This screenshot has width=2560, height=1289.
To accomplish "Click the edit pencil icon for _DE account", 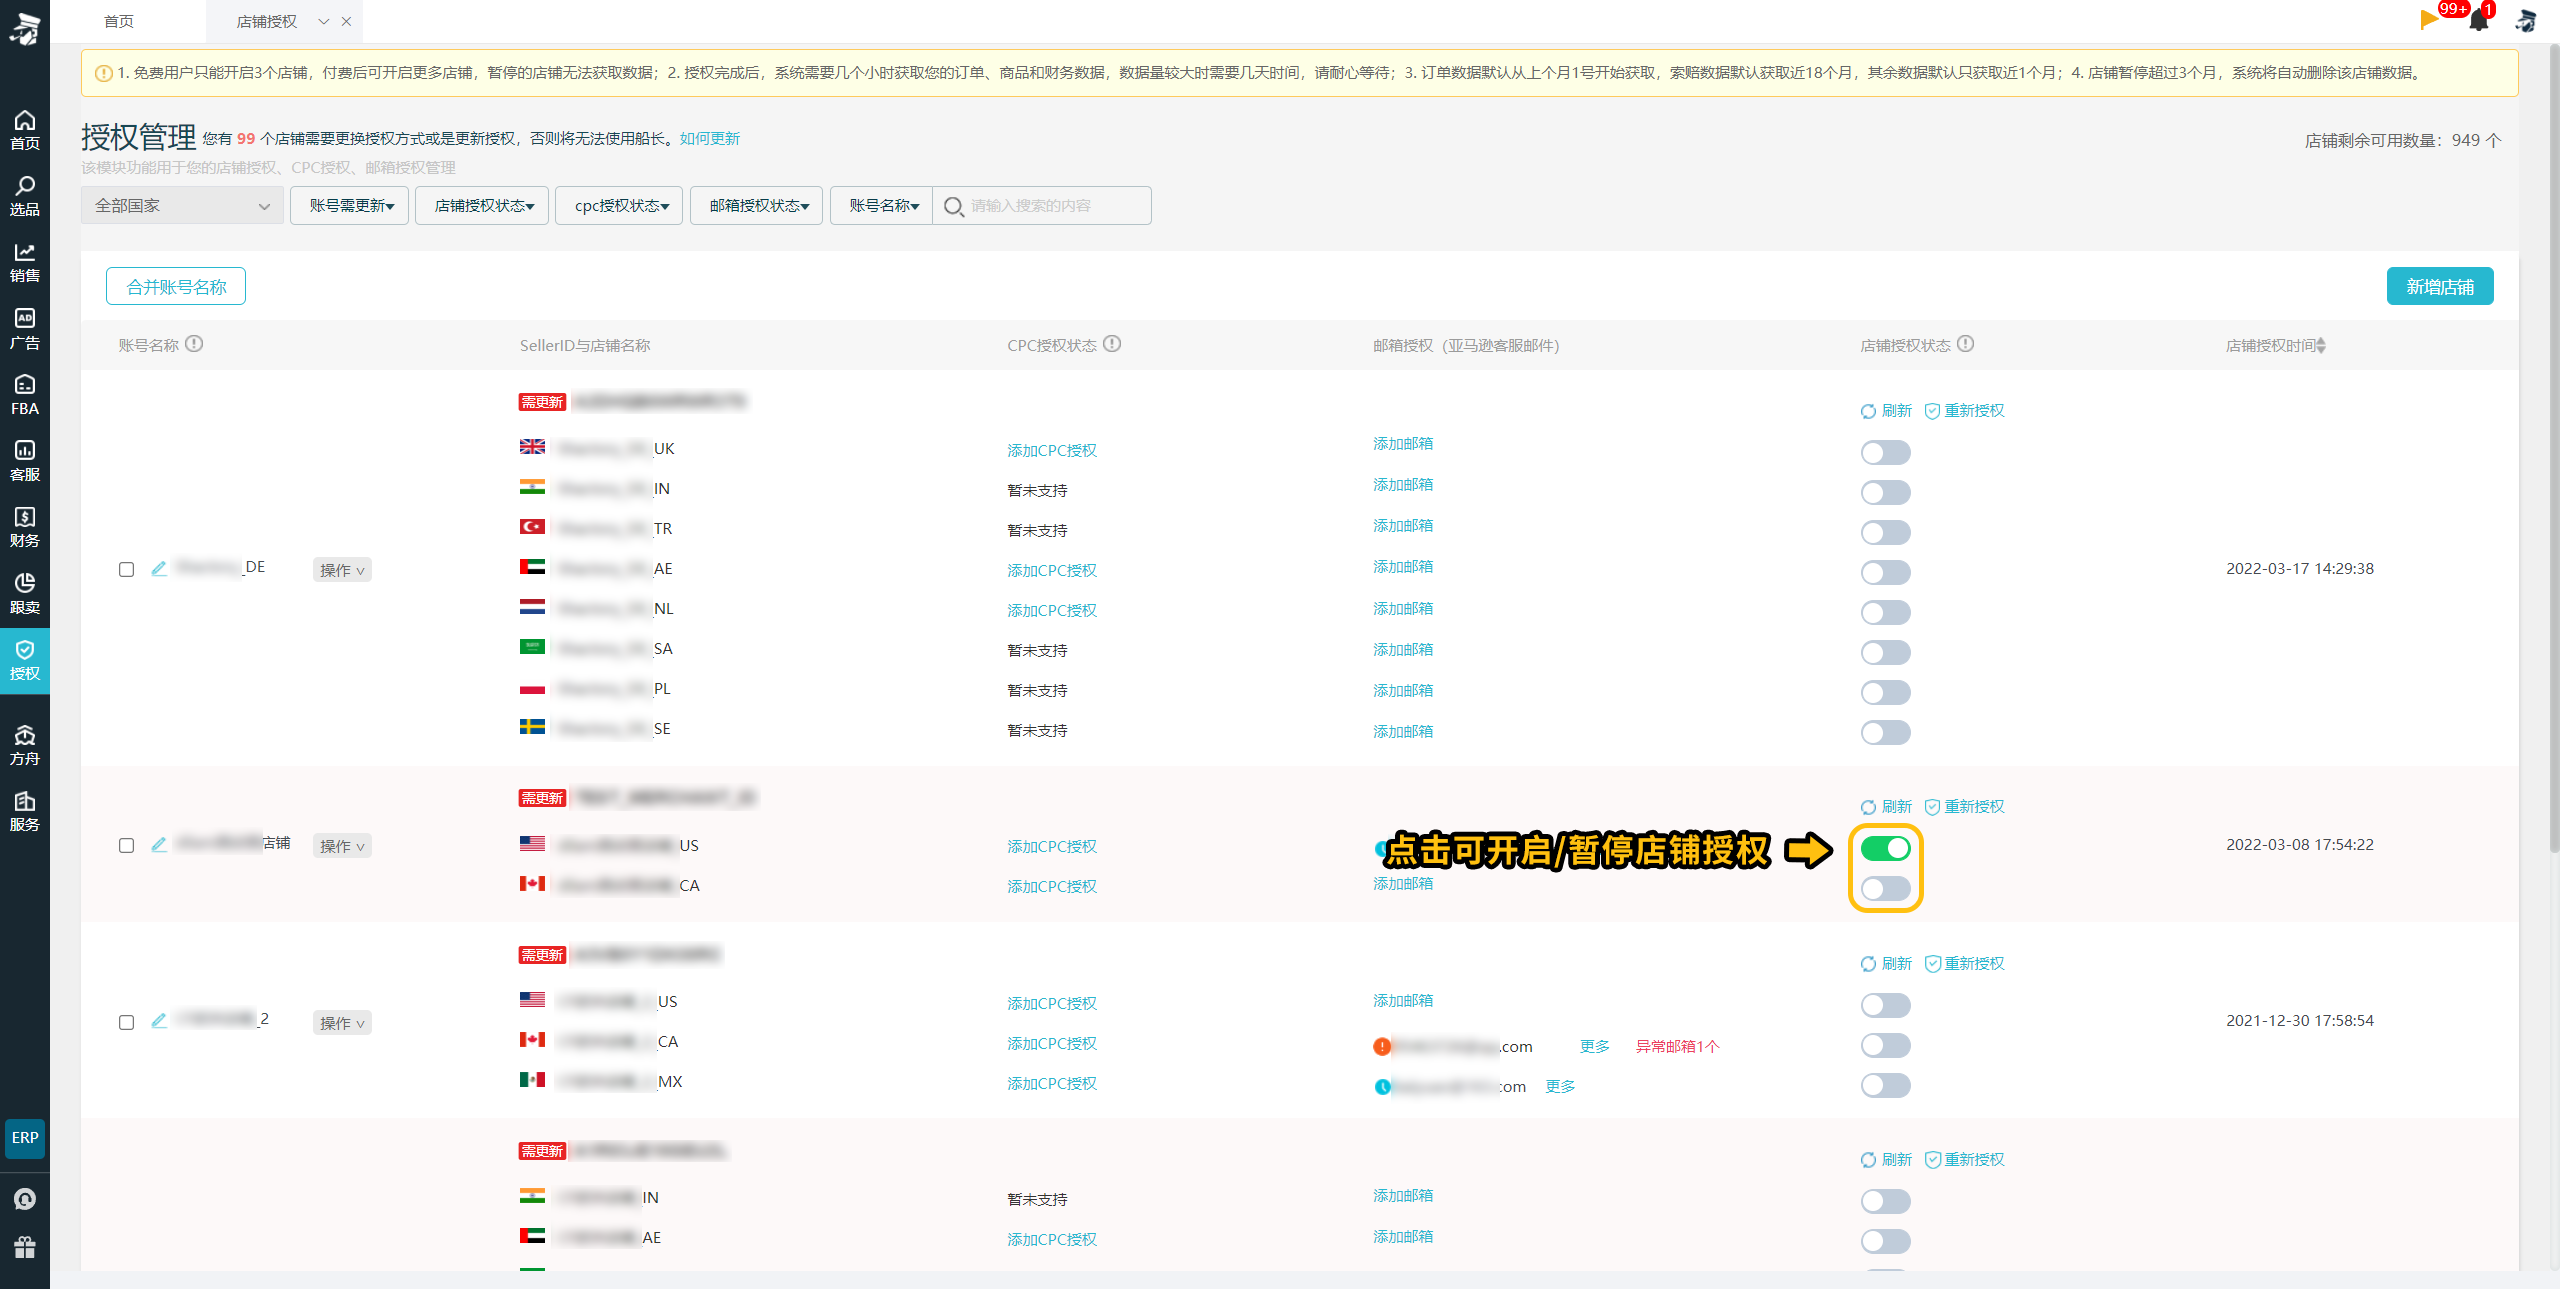I will click(159, 568).
